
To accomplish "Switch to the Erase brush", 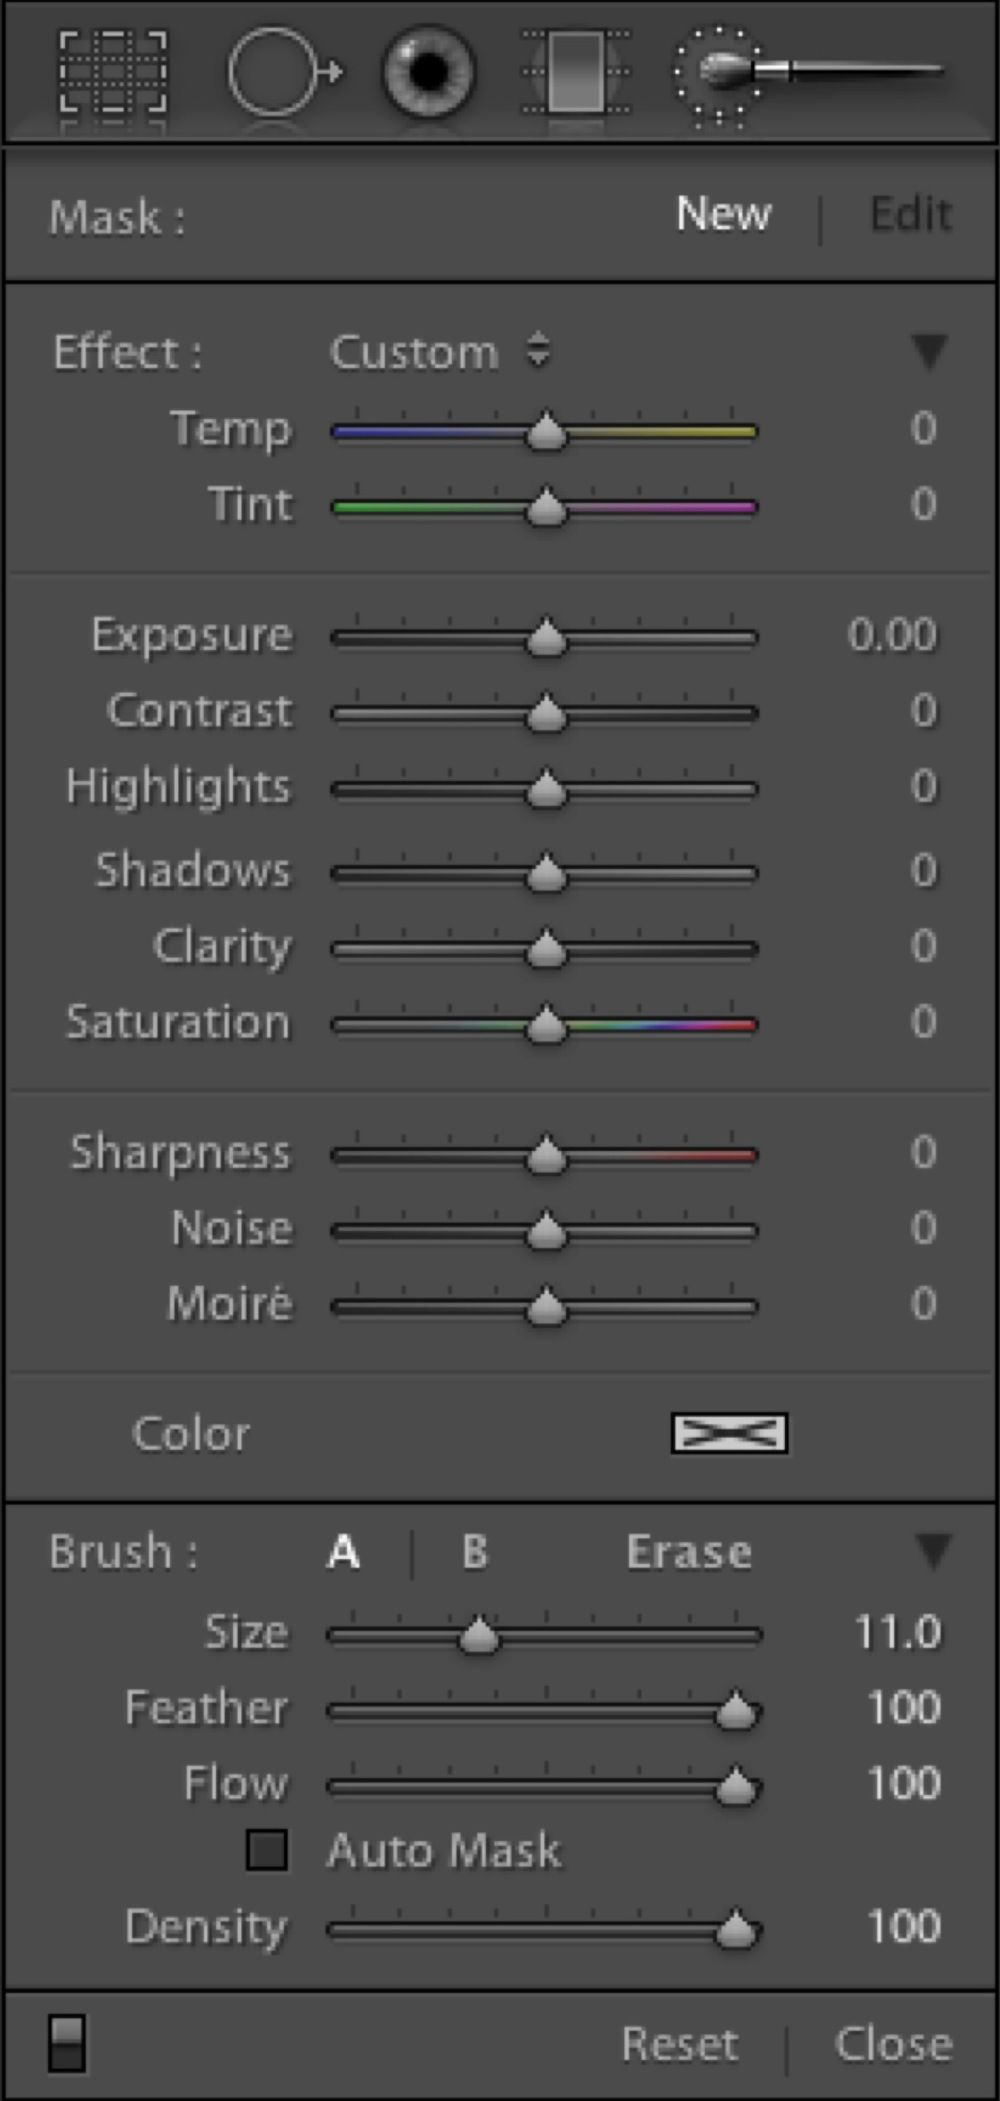I will tap(688, 1552).
